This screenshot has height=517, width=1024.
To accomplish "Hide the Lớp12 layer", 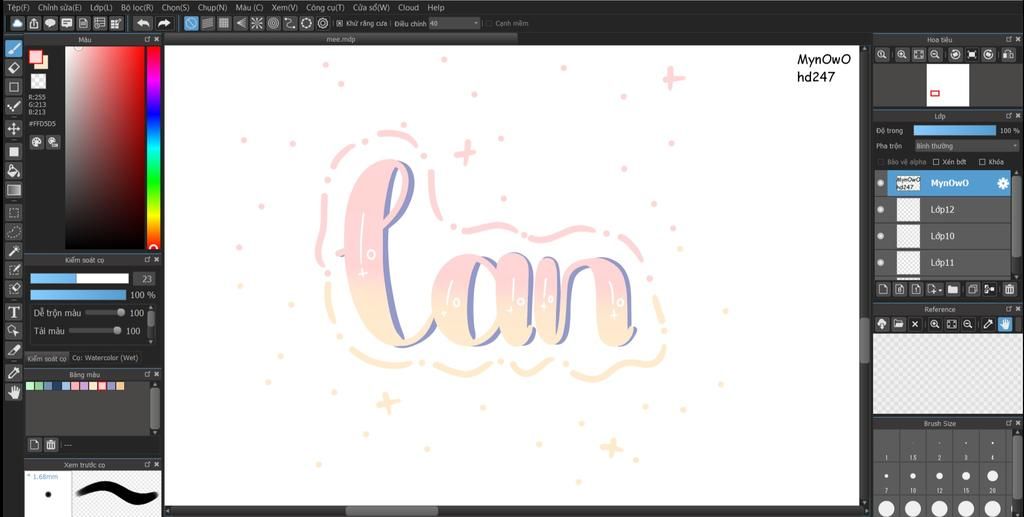I will pyautogui.click(x=881, y=210).
